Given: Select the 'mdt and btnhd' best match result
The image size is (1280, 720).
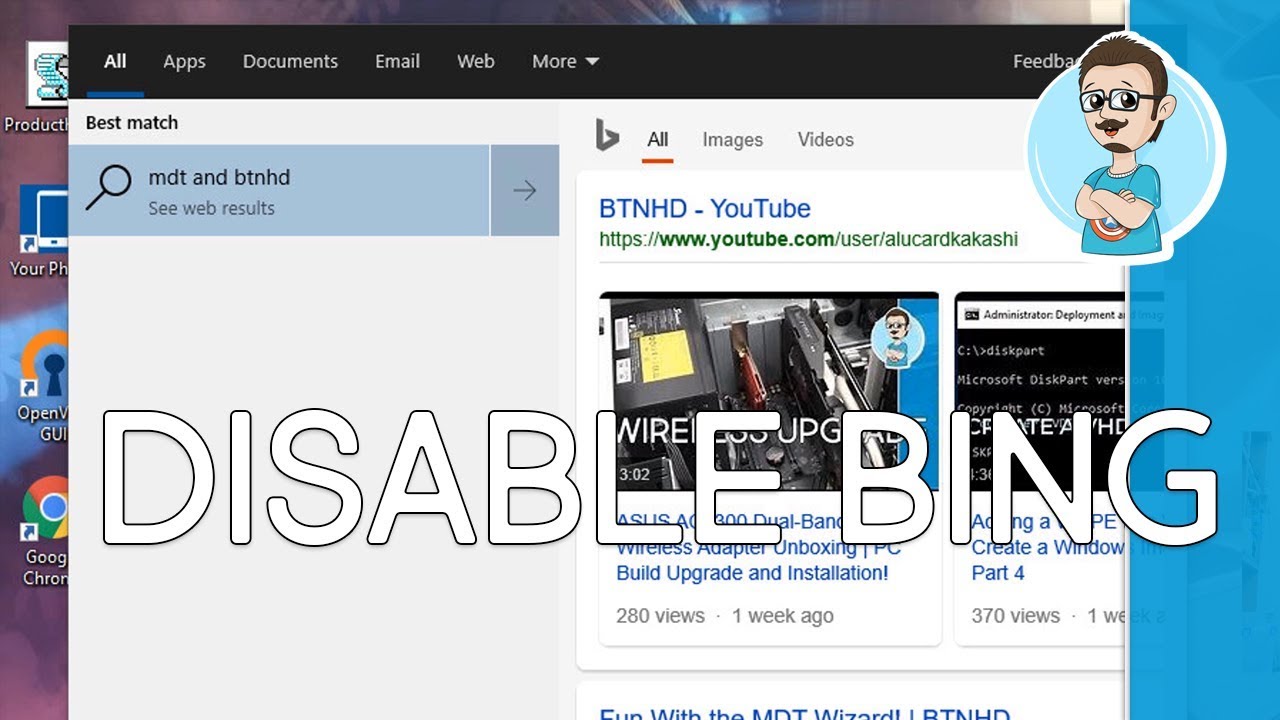Looking at the screenshot, I should point(279,190).
